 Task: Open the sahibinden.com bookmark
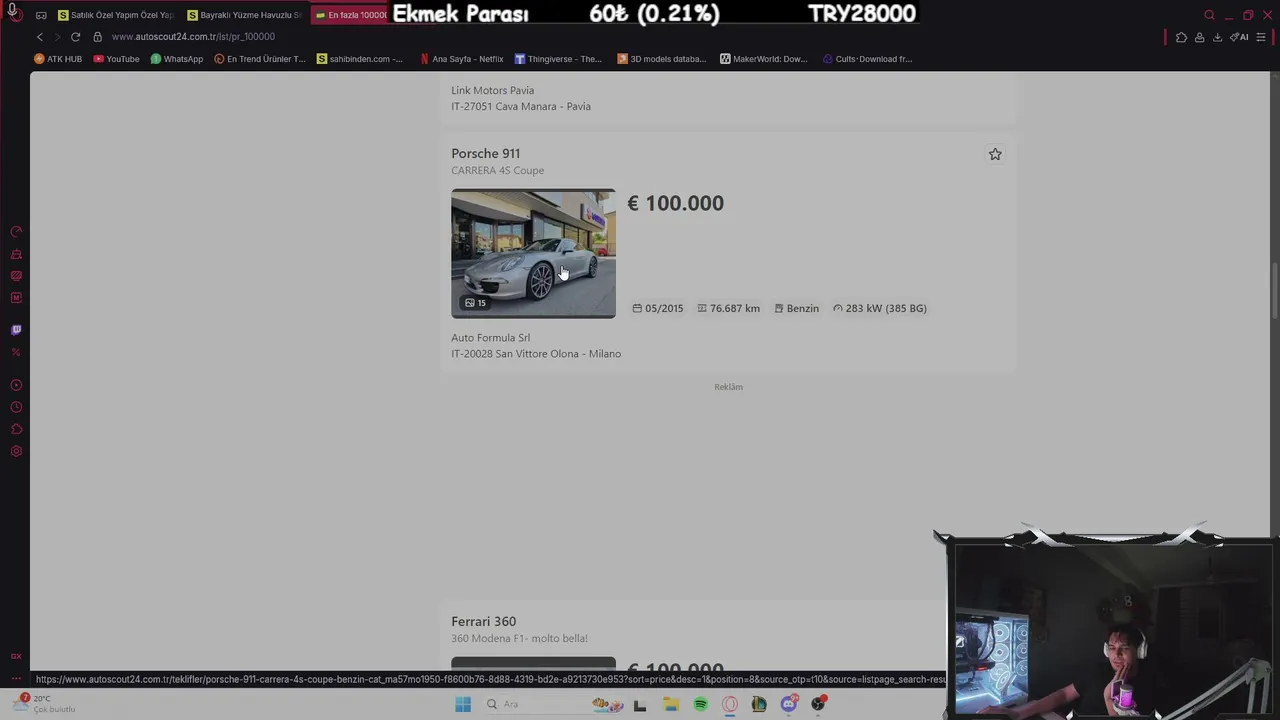[360, 59]
